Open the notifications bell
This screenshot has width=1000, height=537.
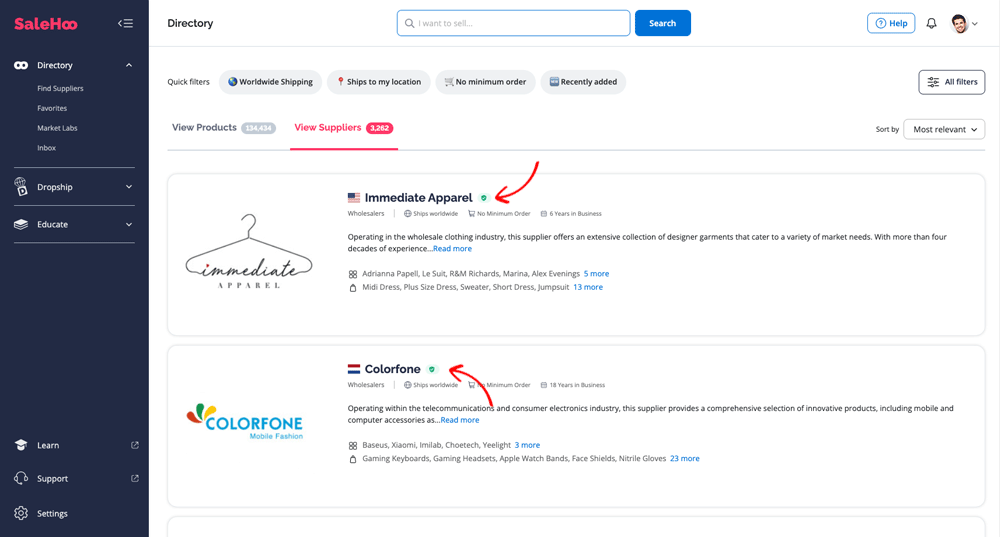pyautogui.click(x=931, y=23)
